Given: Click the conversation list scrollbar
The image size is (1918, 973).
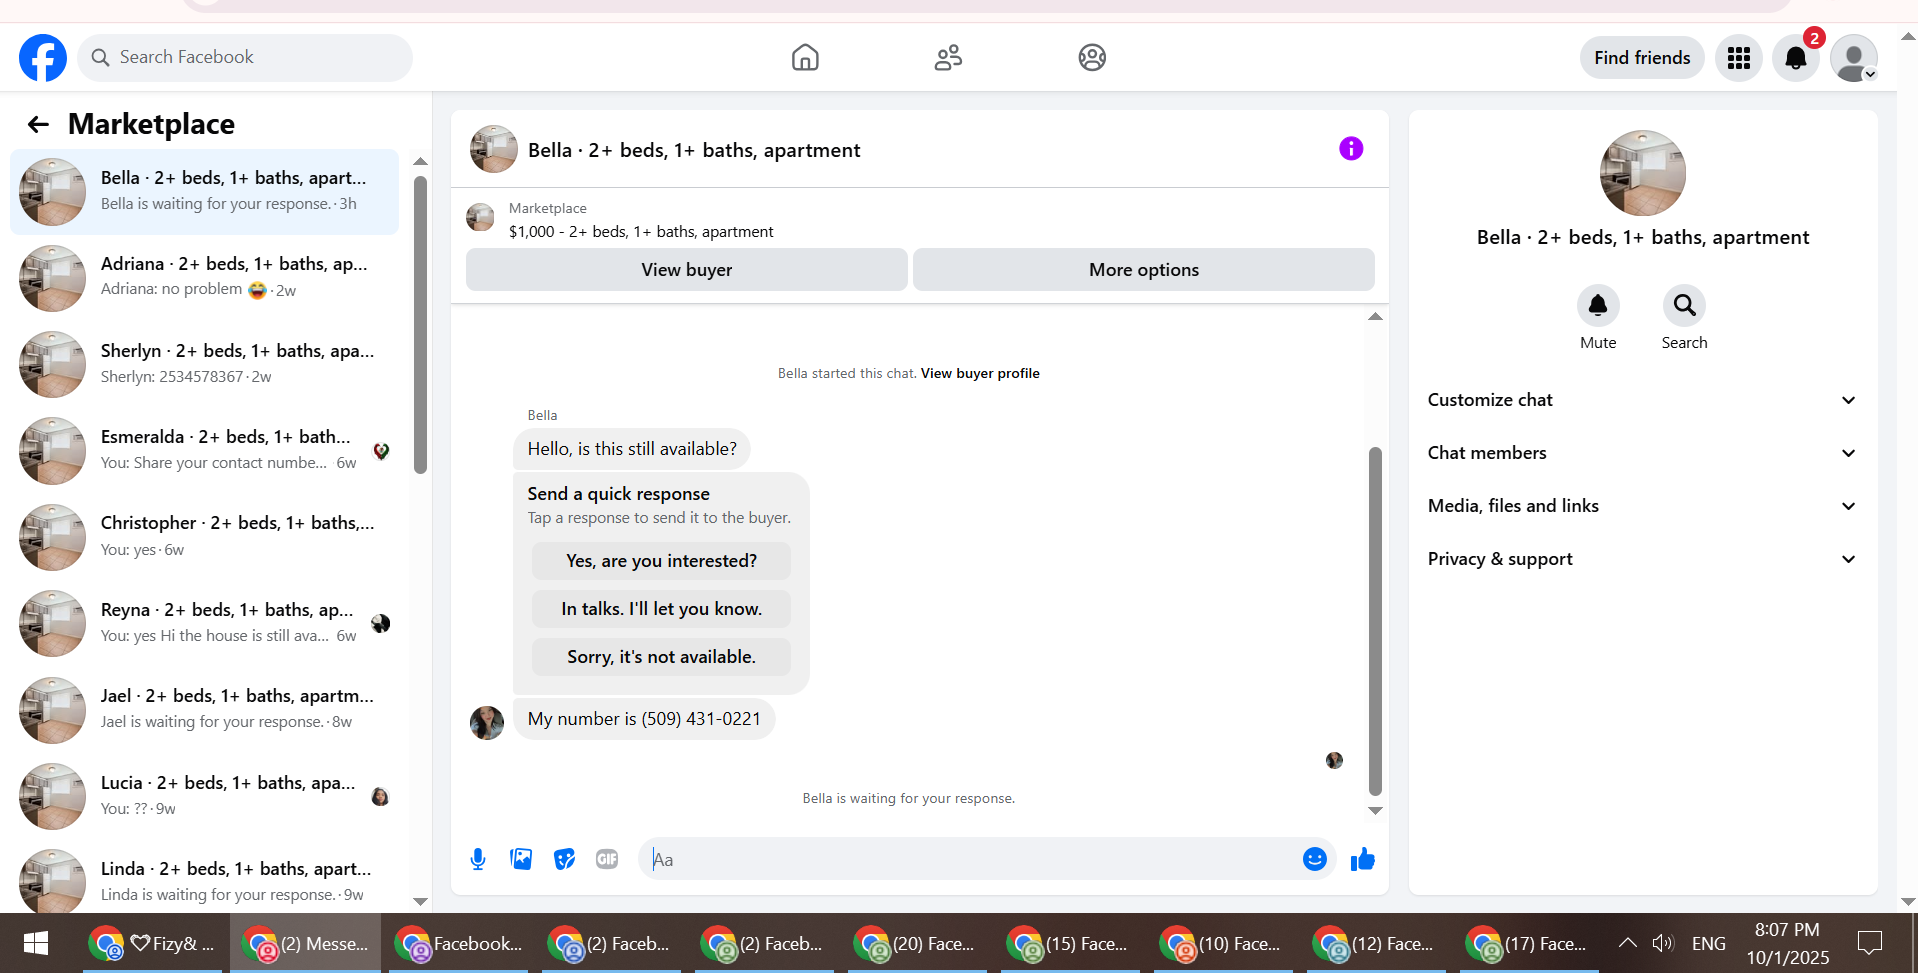Looking at the screenshot, I should pos(420,325).
